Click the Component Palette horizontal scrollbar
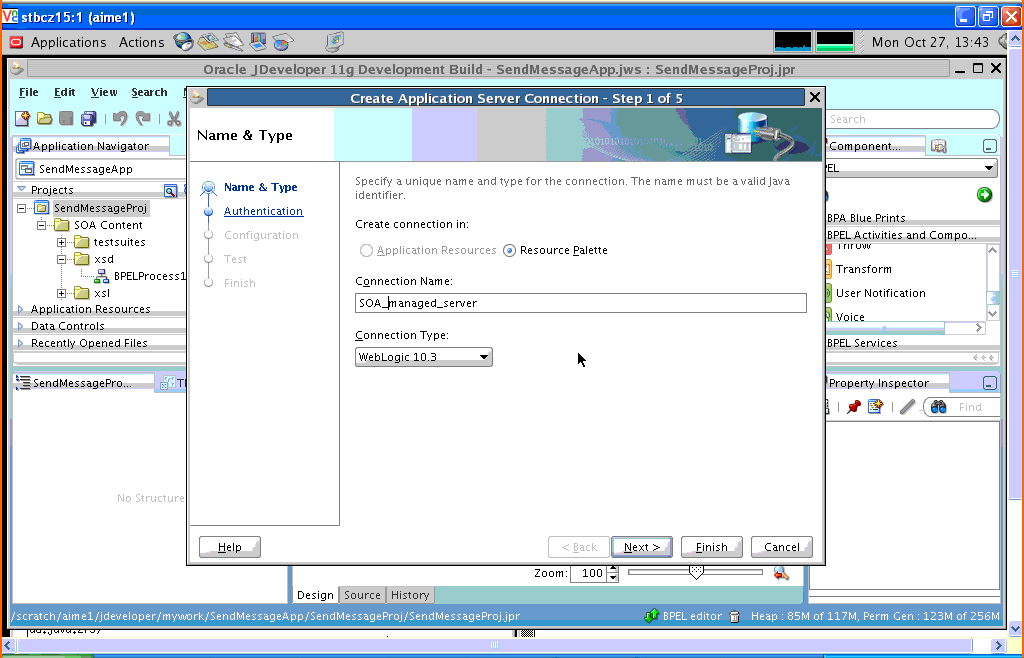Viewport: 1024px width, 658px height. (x=906, y=328)
